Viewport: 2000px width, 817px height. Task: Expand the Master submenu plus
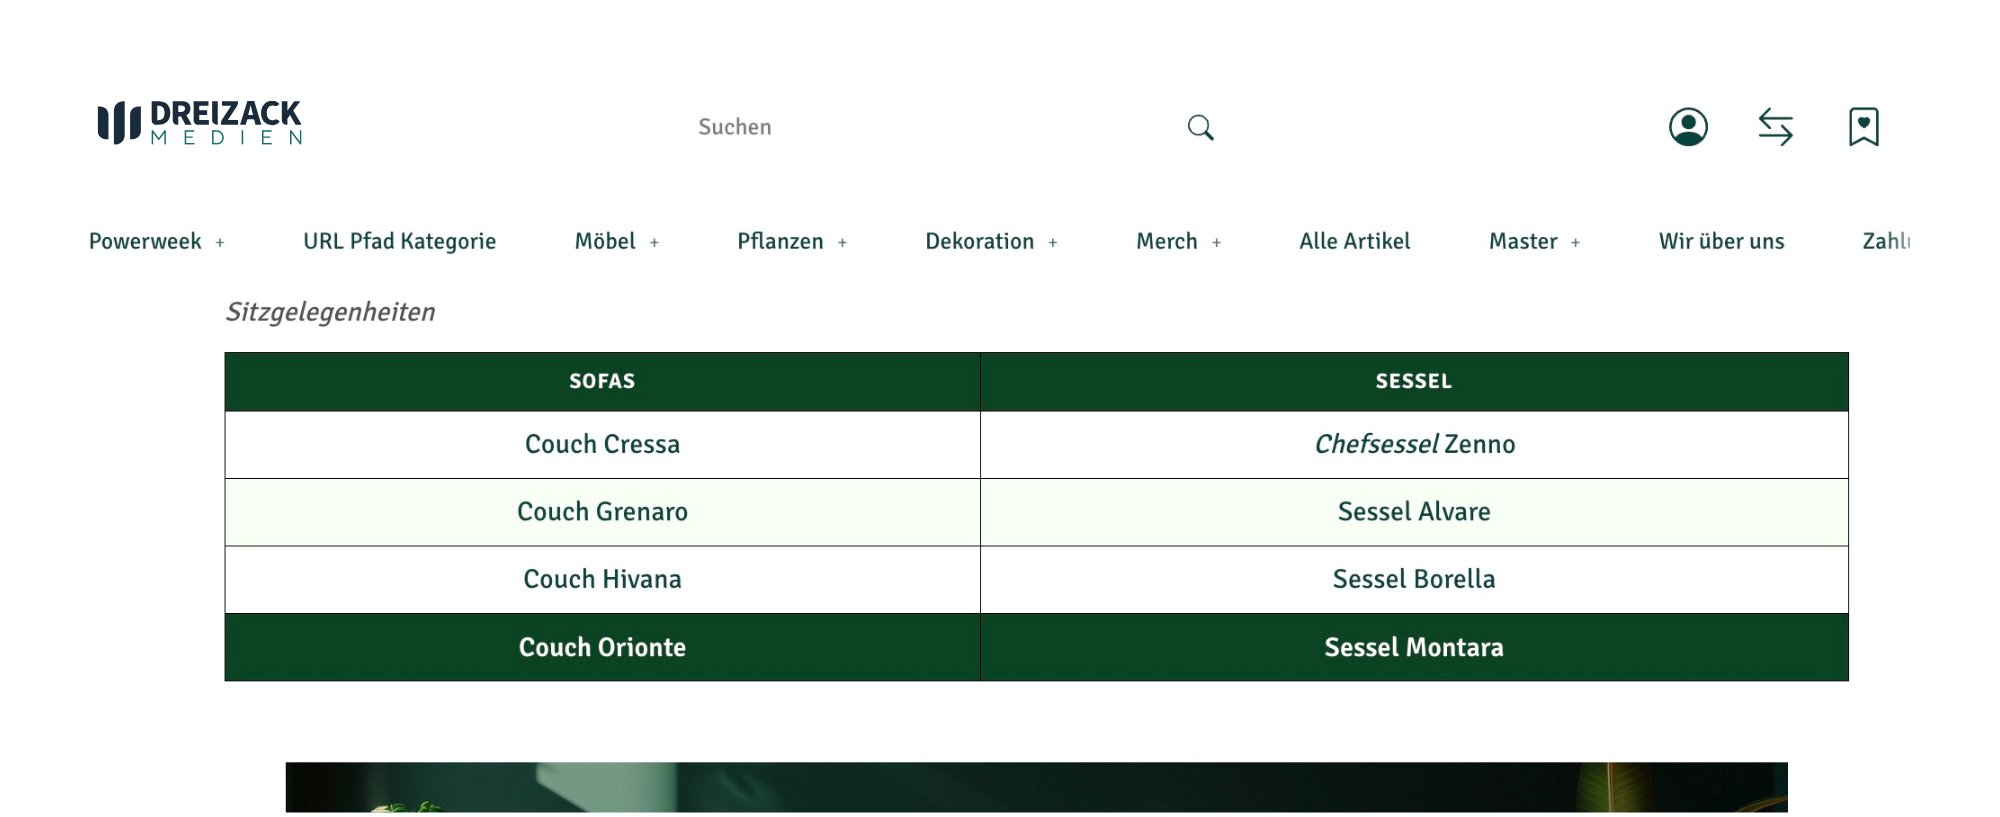tap(1575, 242)
